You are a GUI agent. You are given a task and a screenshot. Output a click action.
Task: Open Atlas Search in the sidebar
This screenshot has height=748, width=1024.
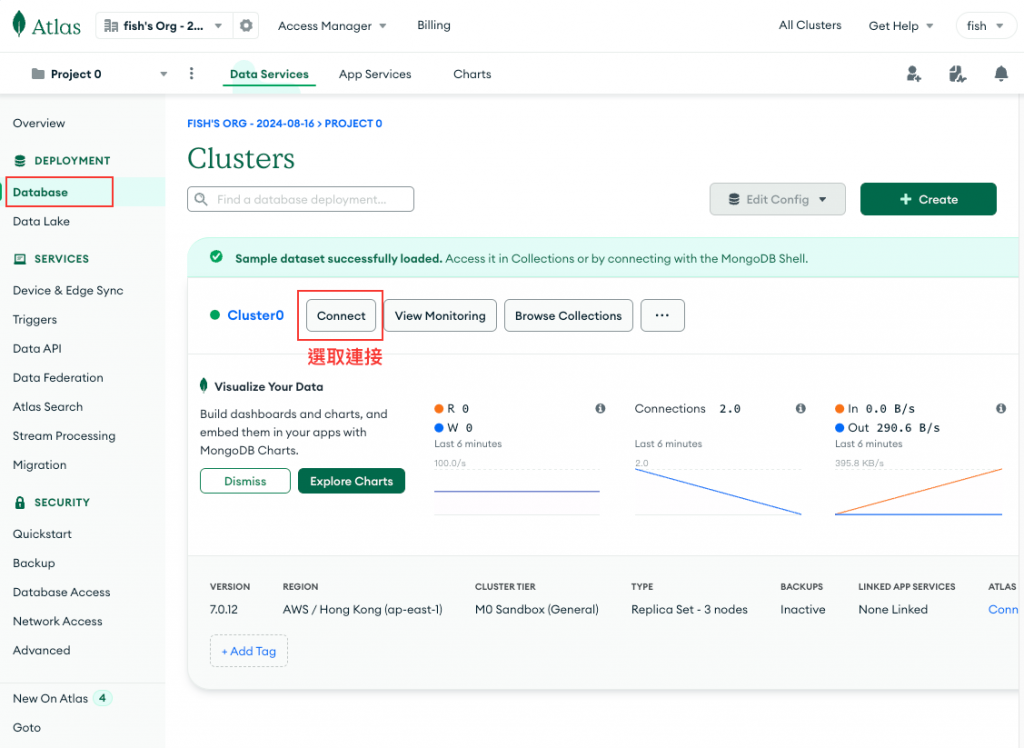click(48, 406)
